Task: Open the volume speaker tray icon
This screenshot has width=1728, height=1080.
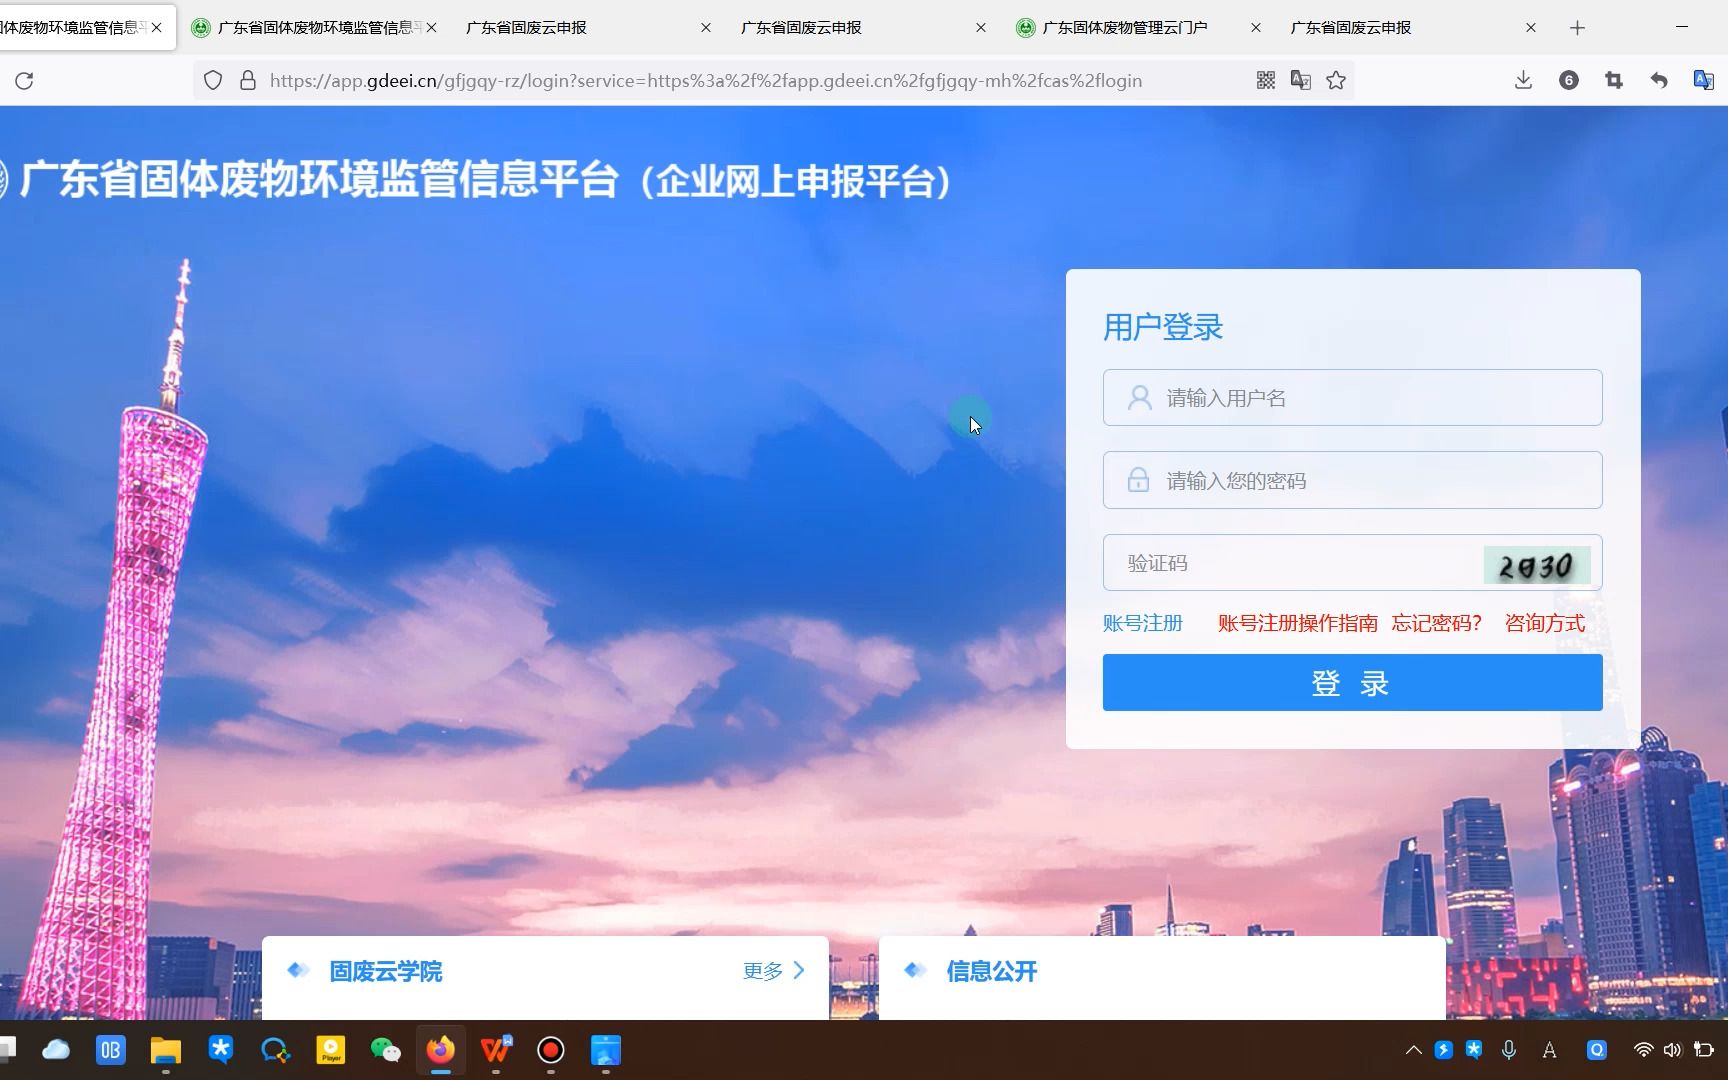Action: pyautogui.click(x=1672, y=1050)
